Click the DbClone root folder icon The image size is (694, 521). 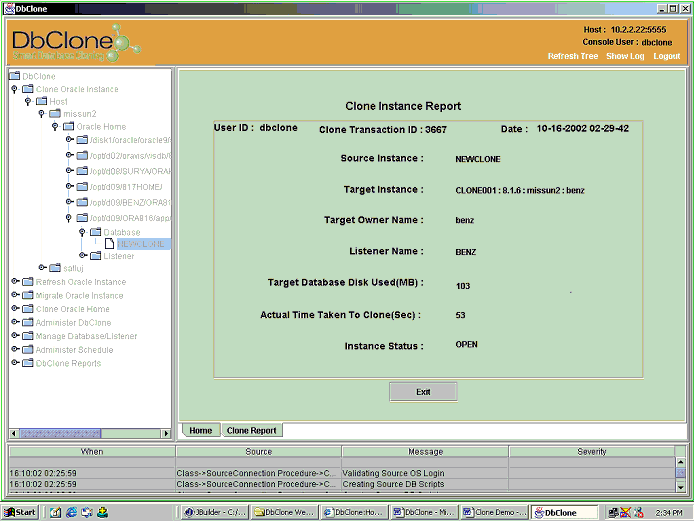point(15,76)
